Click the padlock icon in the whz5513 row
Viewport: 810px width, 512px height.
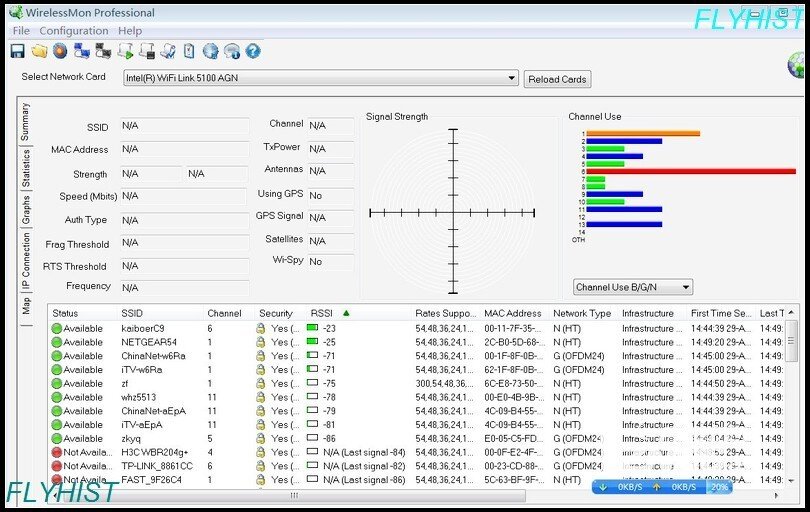261,397
